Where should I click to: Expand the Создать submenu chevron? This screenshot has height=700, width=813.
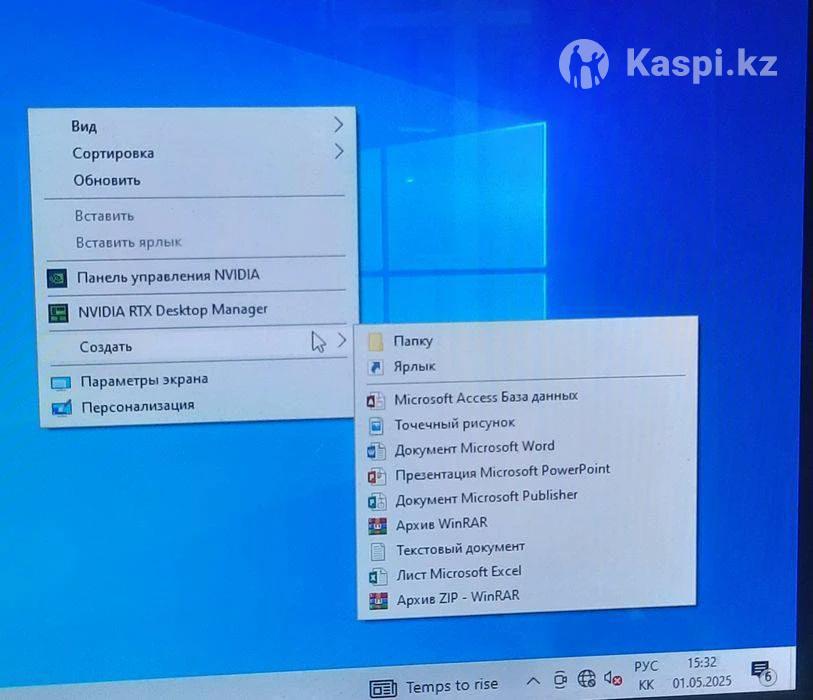[342, 340]
